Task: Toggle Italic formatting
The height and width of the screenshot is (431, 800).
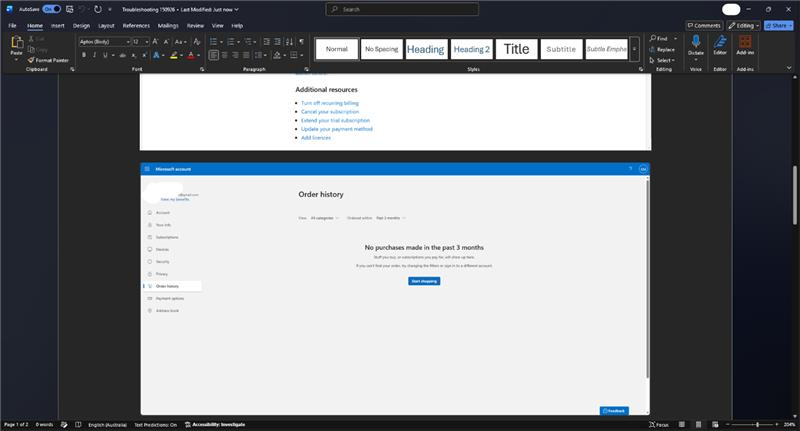Action: [94, 55]
